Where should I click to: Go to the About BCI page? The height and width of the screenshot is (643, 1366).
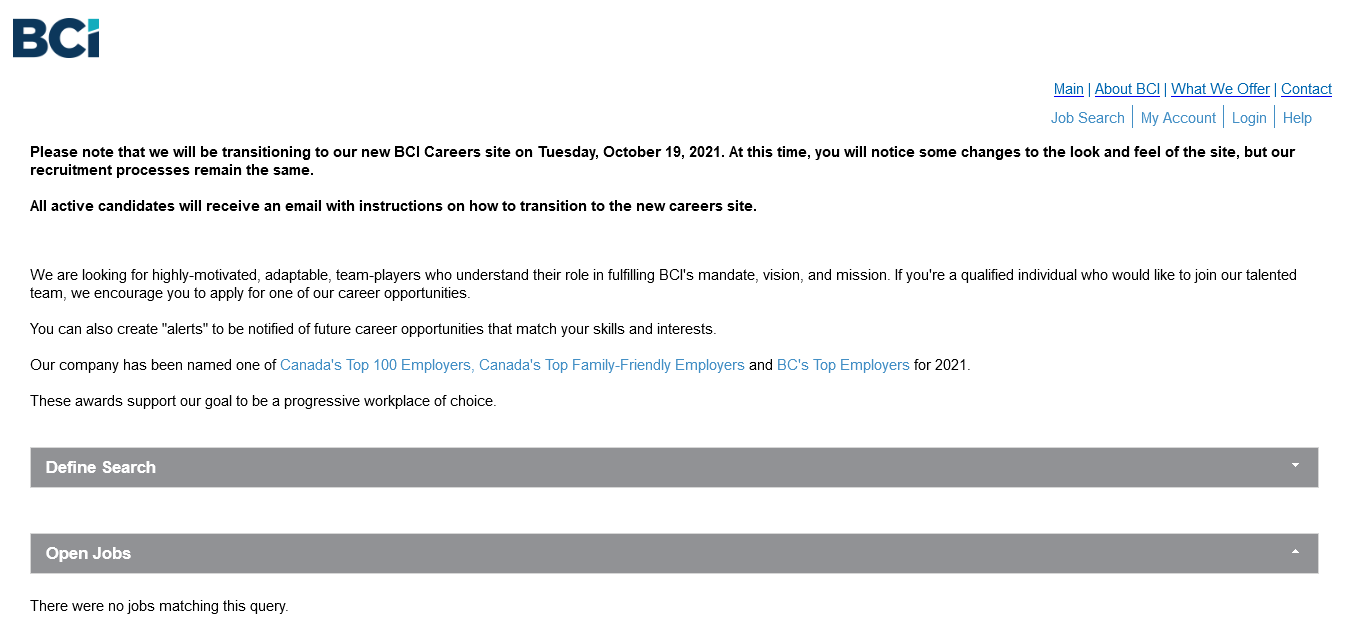click(1127, 89)
